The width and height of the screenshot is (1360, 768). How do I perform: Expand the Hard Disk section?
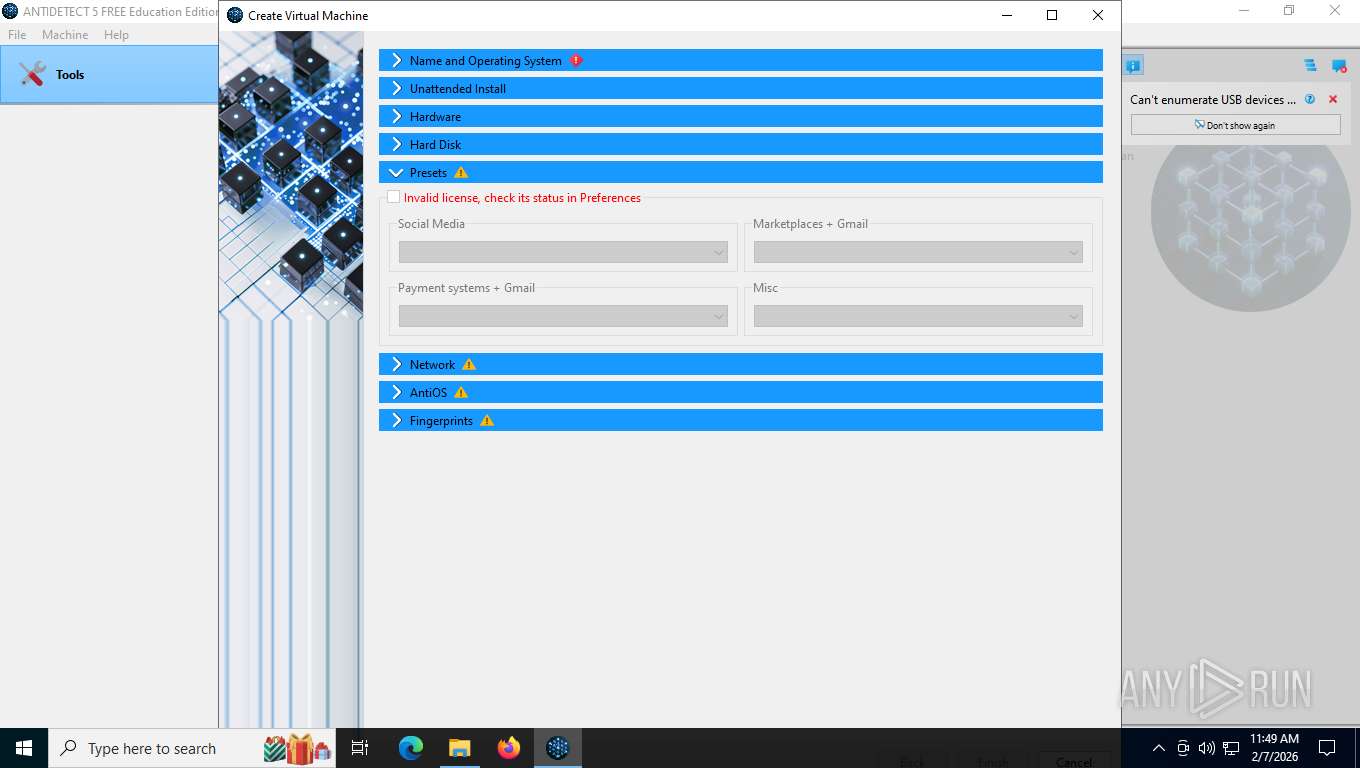pyautogui.click(x=741, y=144)
